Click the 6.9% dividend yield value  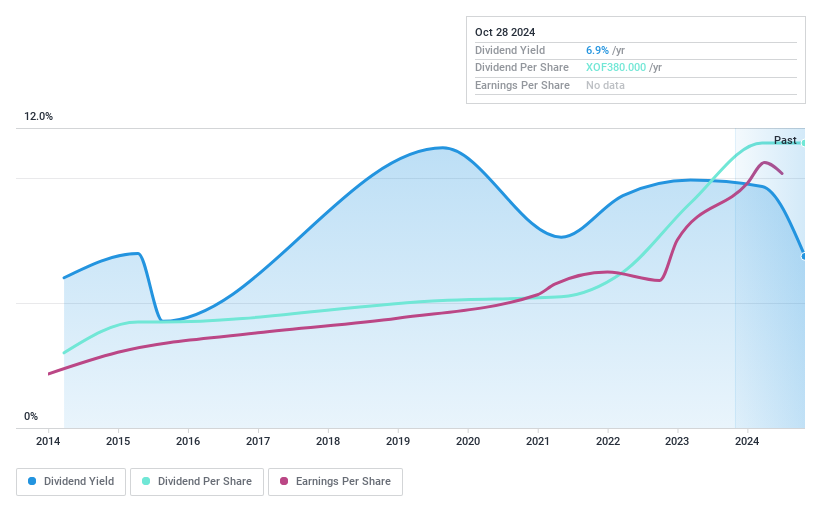point(597,50)
